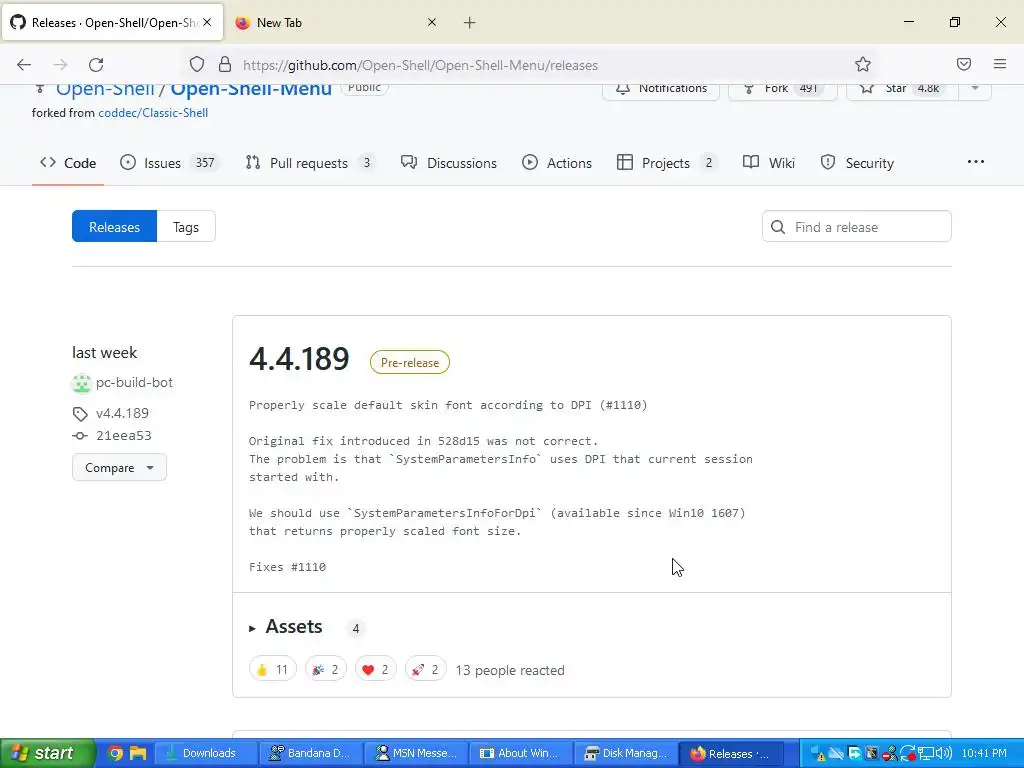Image resolution: width=1024 pixels, height=768 pixels.
Task: Close the New Tab tab
Action: [x=432, y=22]
